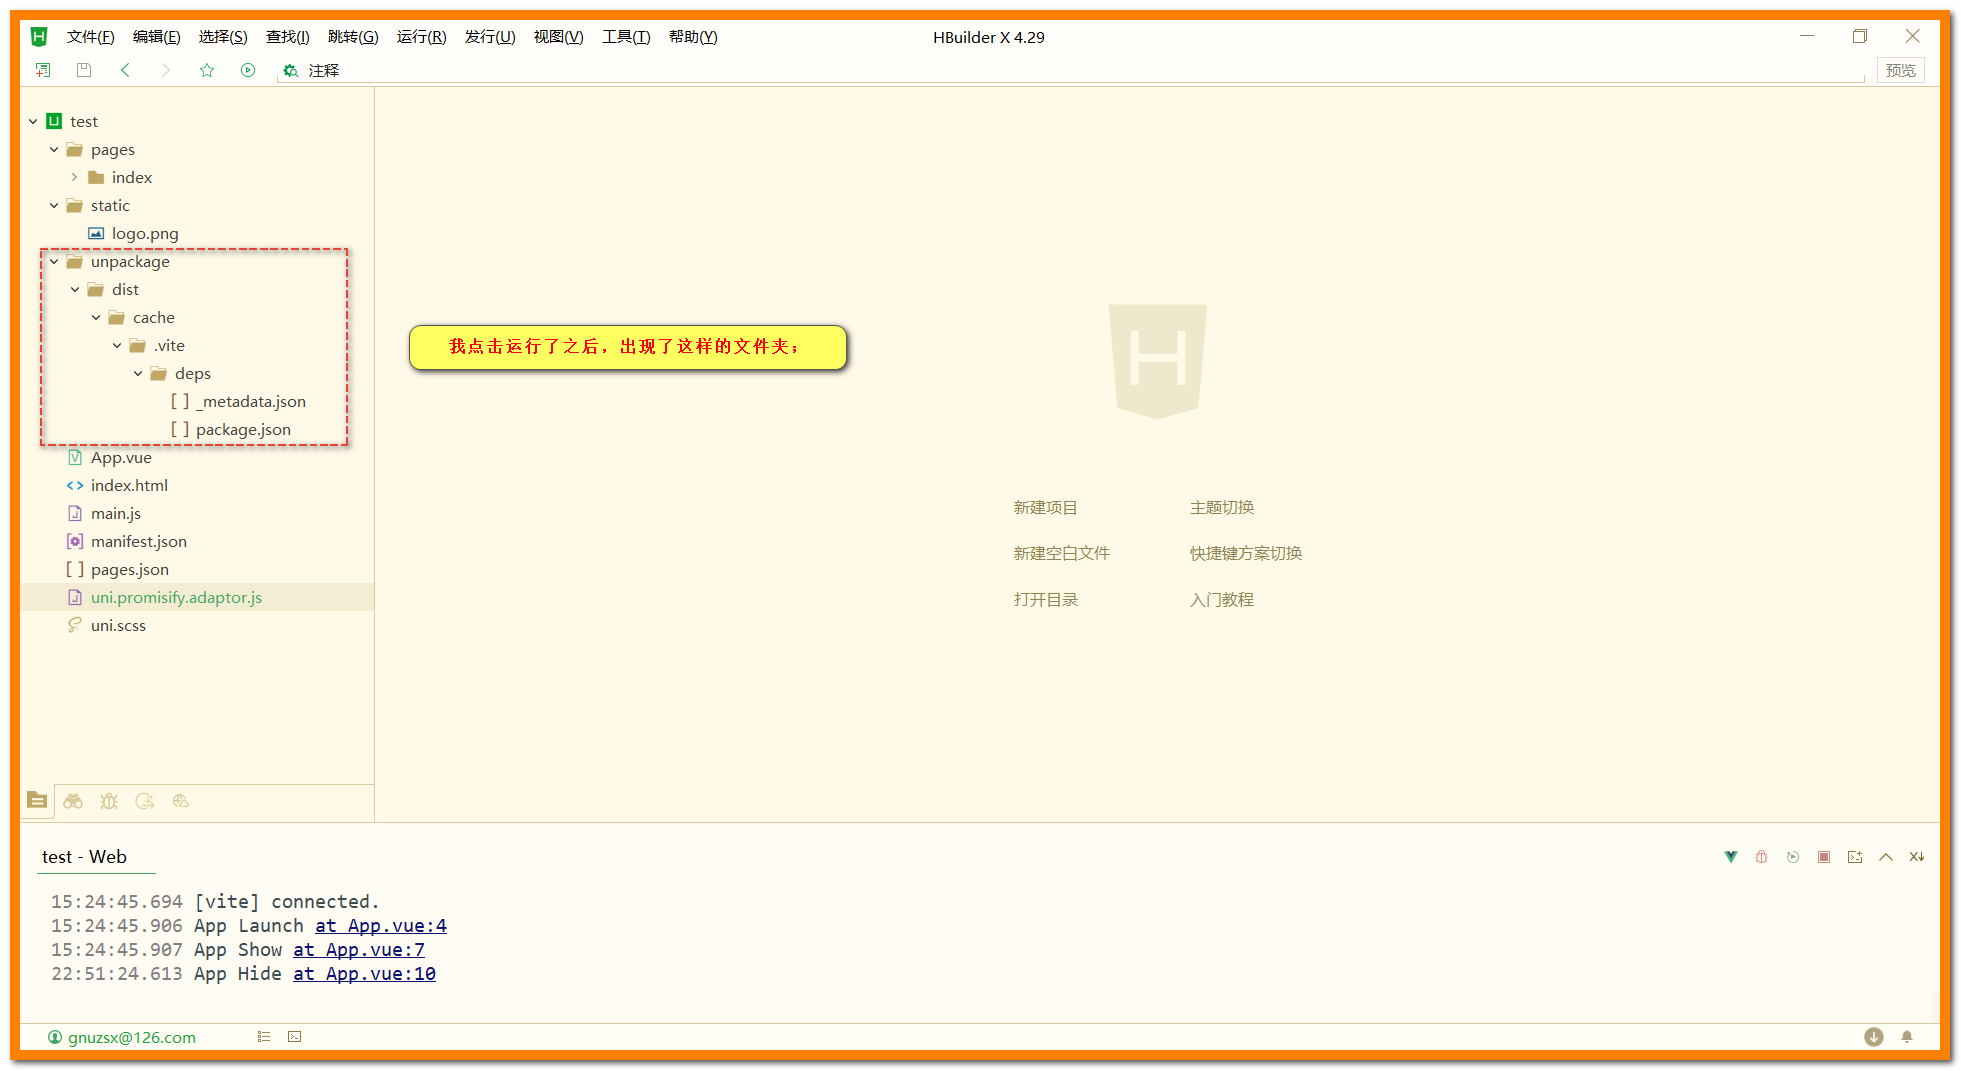Click the Vue devtools icon in console toolbar
This screenshot has width=1961, height=1071.
[1731, 857]
